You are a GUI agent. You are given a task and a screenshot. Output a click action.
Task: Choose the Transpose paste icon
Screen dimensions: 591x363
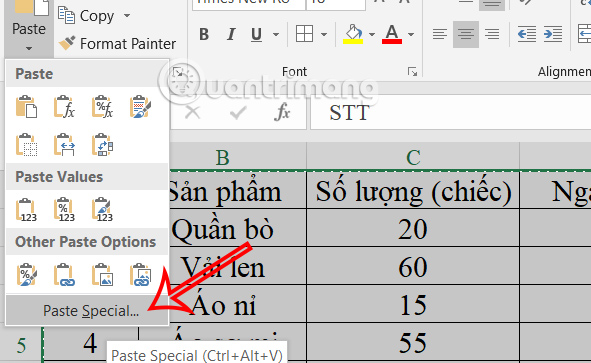click(x=103, y=145)
